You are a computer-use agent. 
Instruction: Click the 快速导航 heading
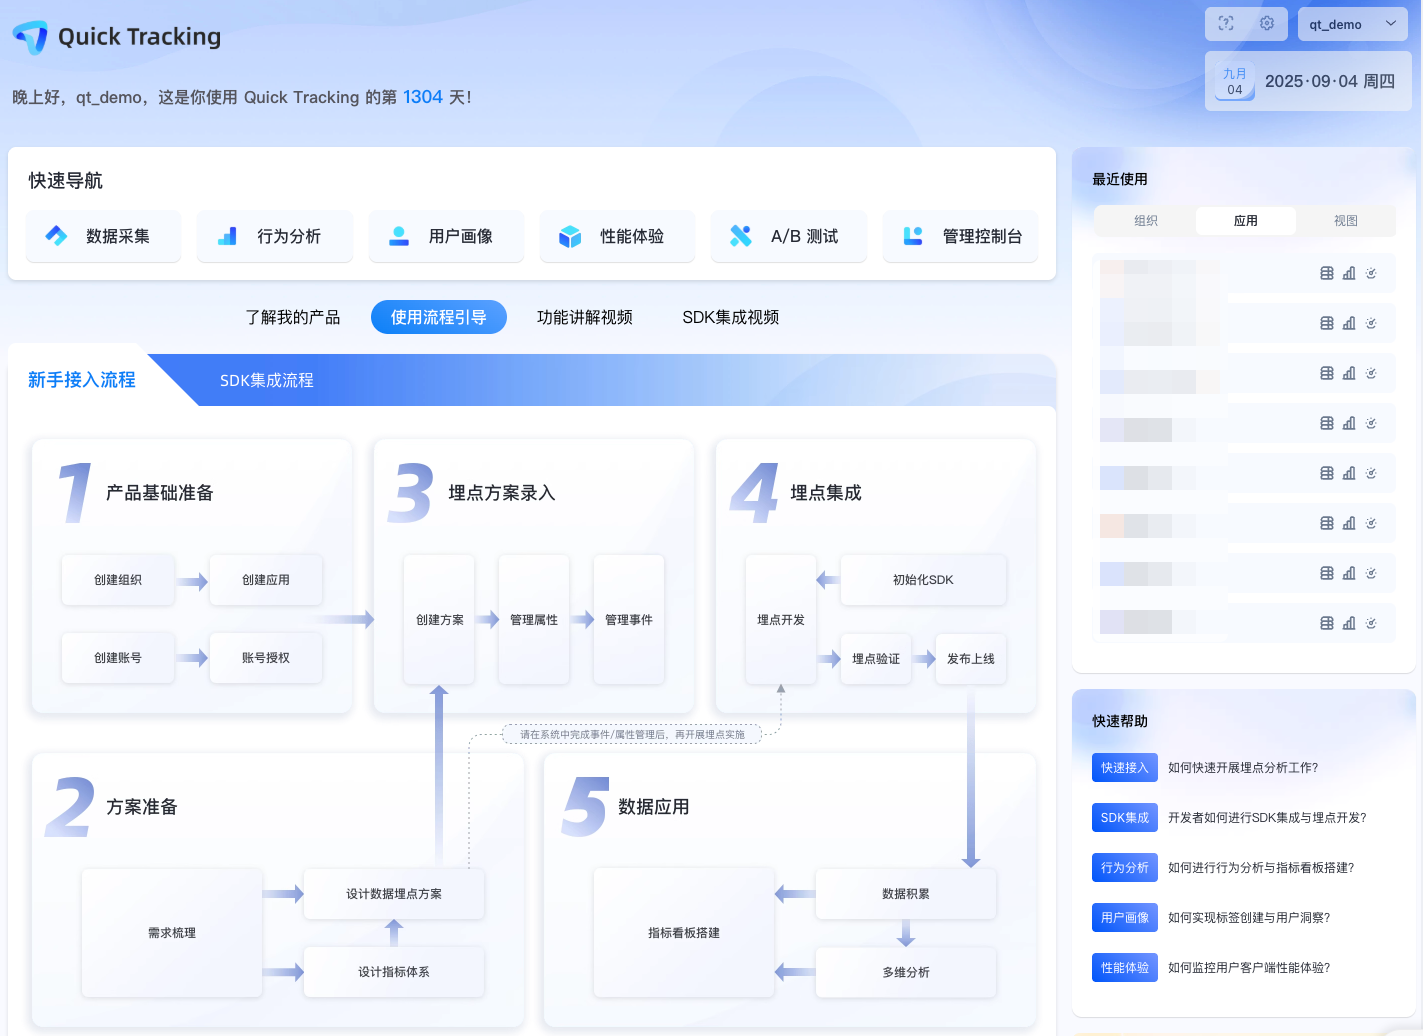click(x=66, y=181)
